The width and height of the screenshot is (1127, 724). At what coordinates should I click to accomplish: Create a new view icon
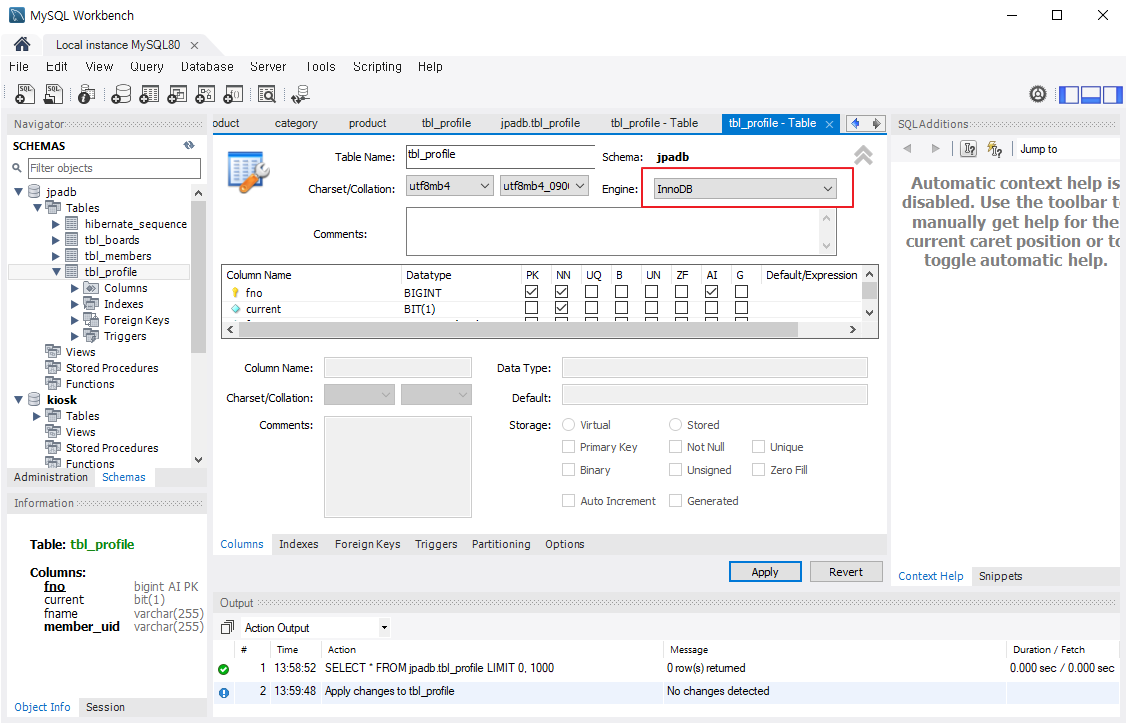(177, 94)
